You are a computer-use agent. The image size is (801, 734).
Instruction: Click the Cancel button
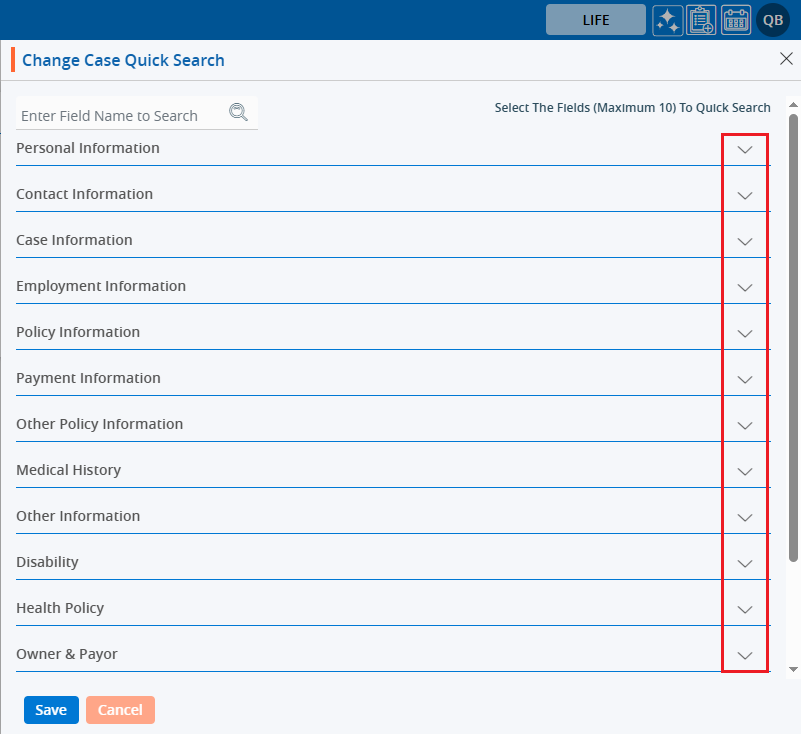coord(120,710)
